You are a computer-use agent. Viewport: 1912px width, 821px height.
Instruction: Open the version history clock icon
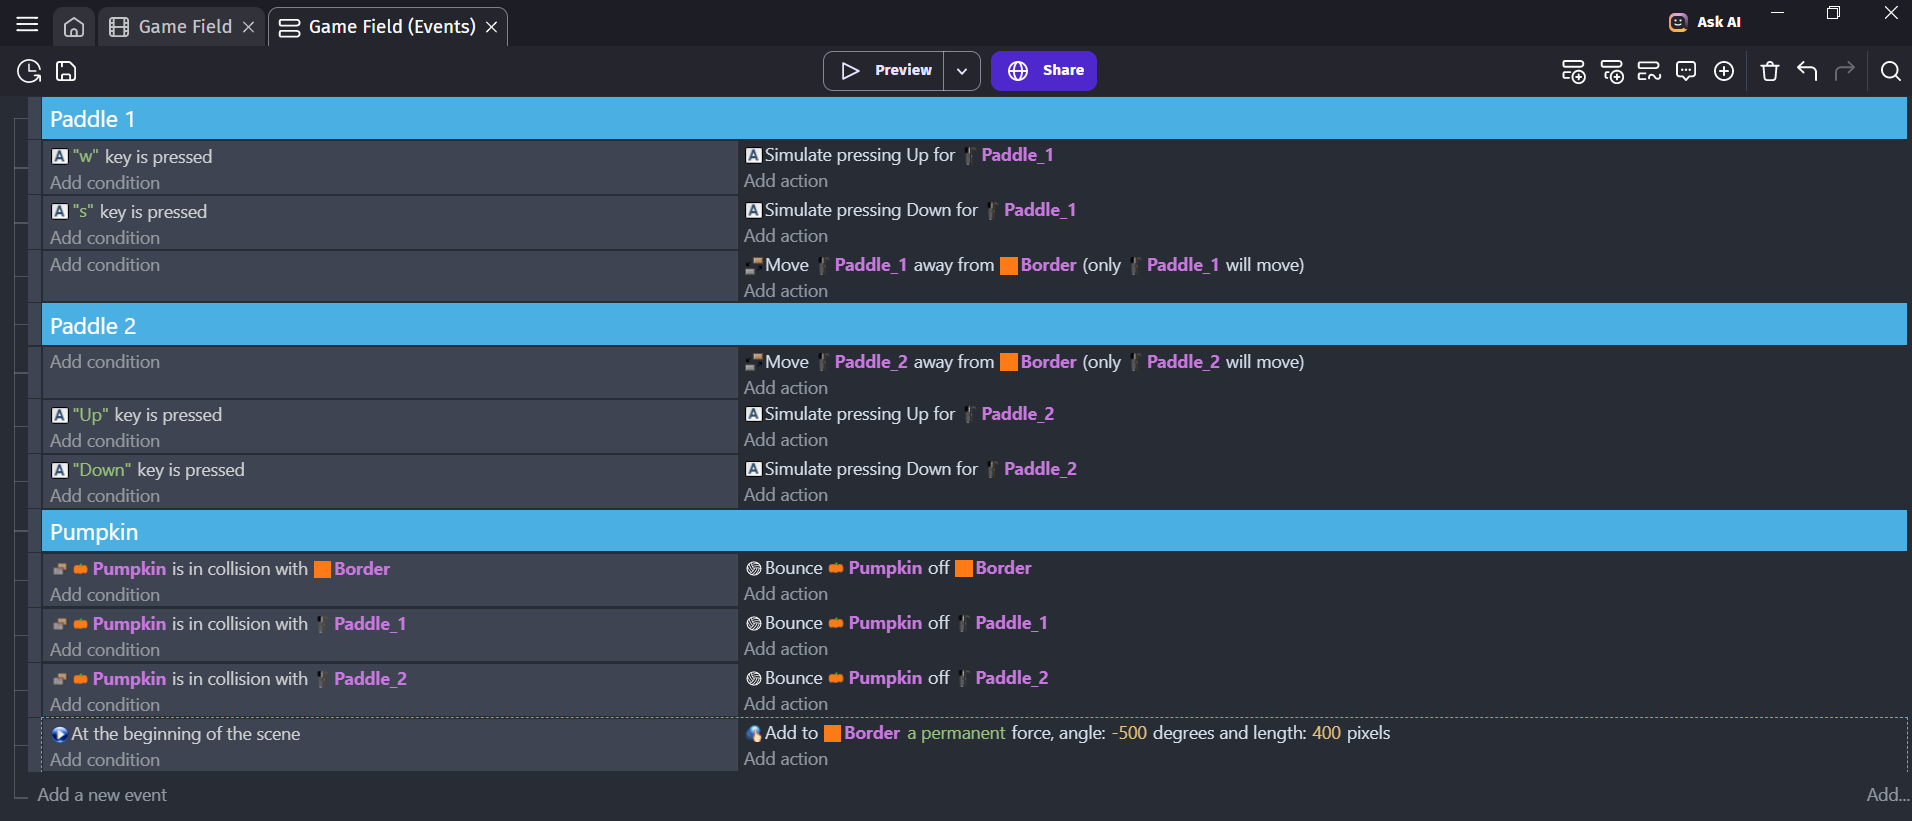coord(29,71)
